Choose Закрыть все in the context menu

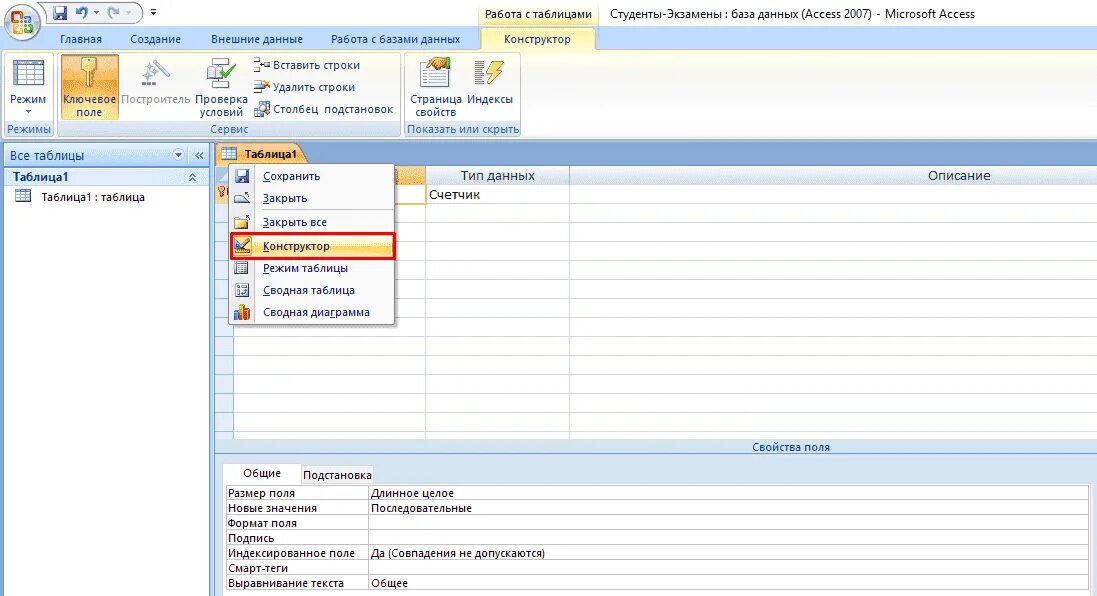(312, 222)
